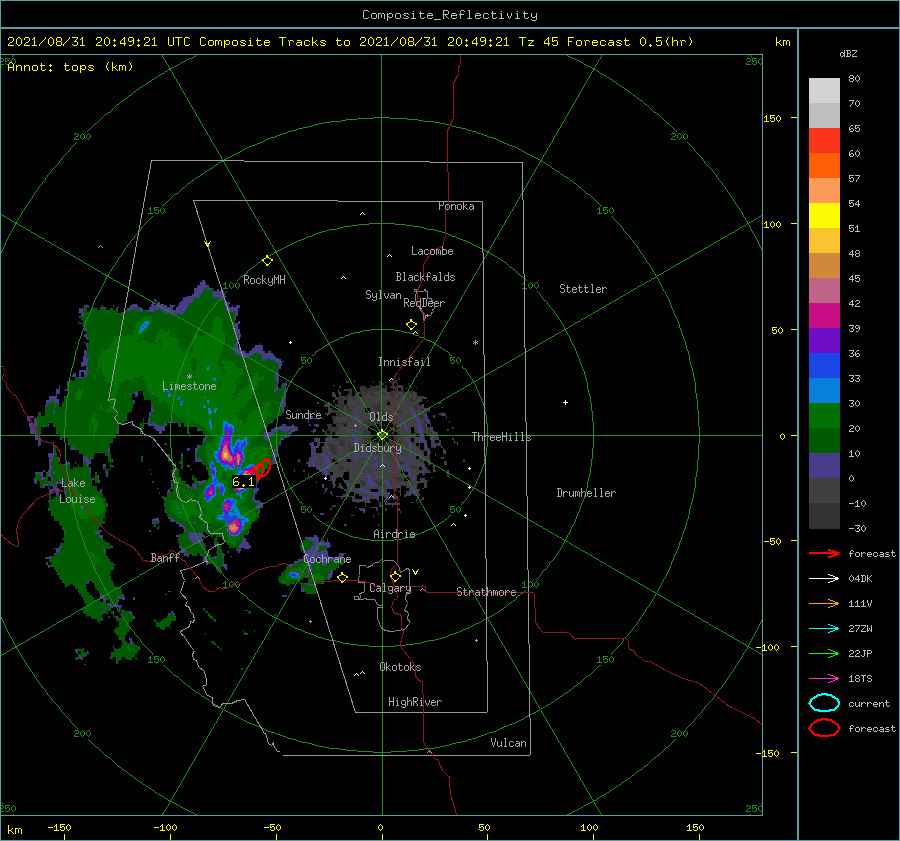Screen dimensions: 900x841
Task: Select the yellow 51-54 dBZ swatch
Action: [x=824, y=216]
